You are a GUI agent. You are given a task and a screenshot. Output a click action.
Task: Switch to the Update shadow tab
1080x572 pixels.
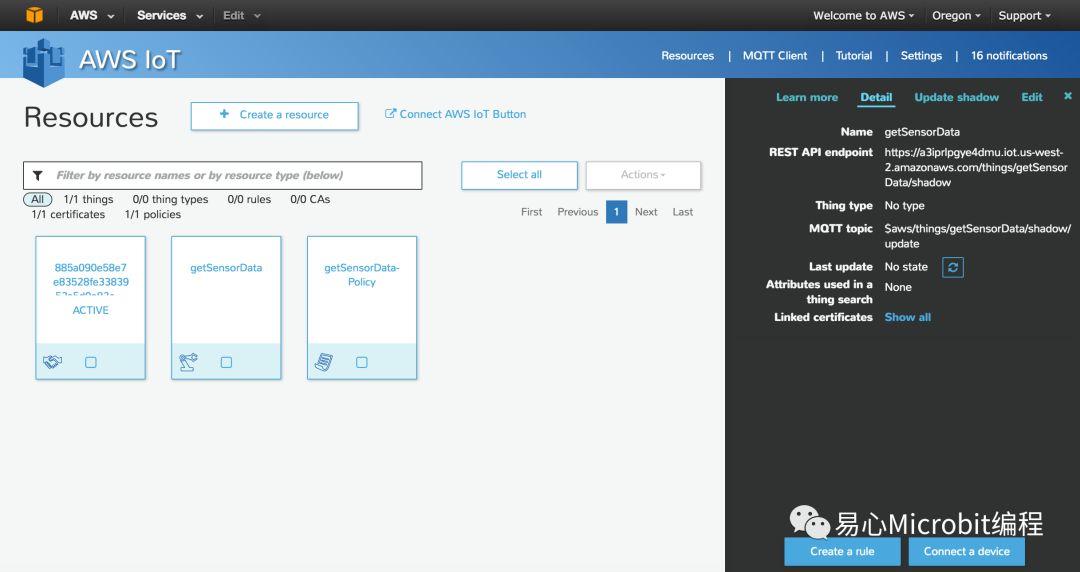point(956,97)
